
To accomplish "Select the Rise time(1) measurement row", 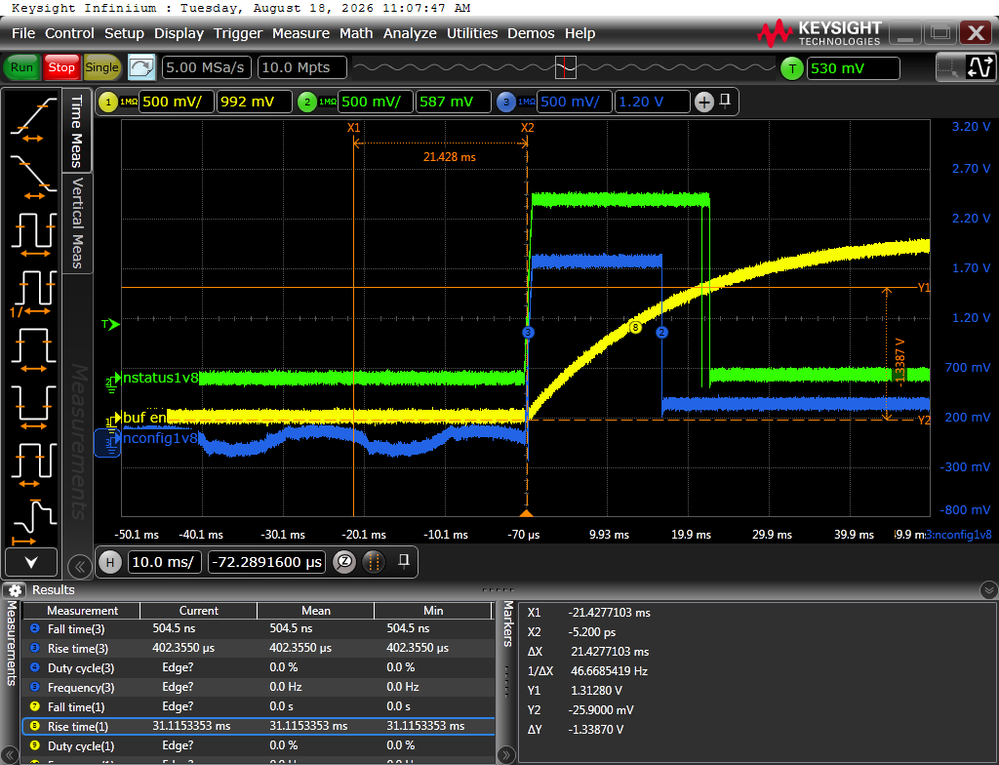I will tap(258, 726).
